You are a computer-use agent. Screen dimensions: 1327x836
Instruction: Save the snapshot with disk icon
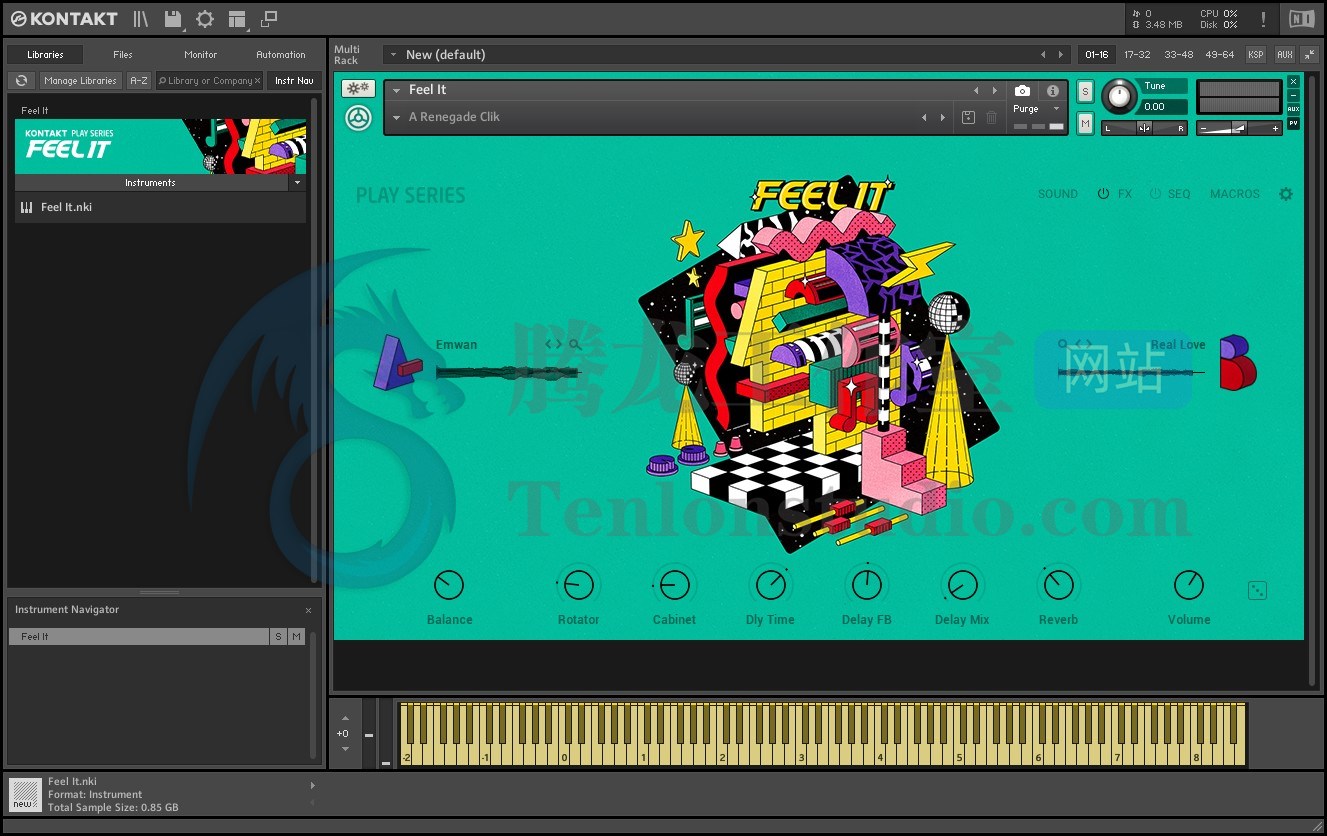(x=967, y=118)
